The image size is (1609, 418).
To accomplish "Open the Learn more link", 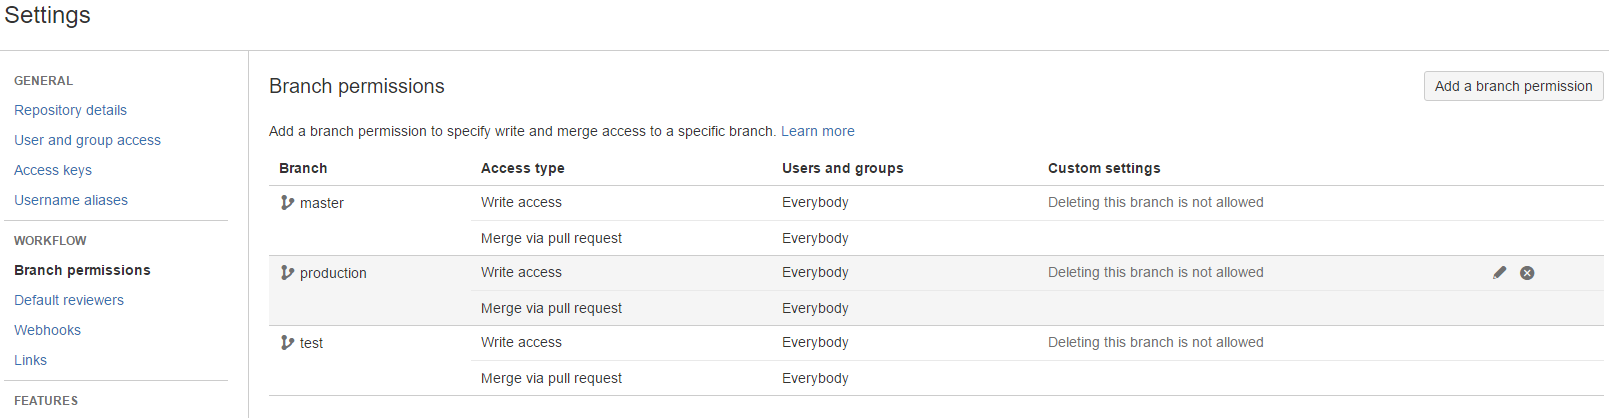I will 818,131.
